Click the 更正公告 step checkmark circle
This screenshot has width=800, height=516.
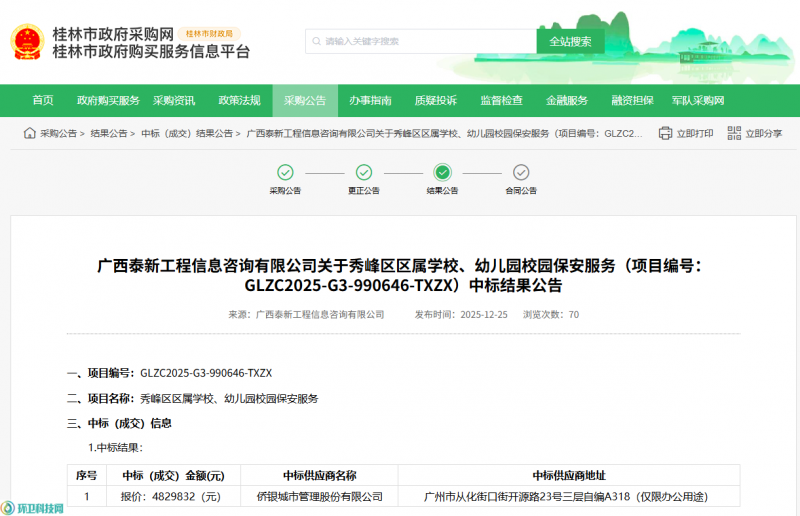pyautogui.click(x=364, y=172)
